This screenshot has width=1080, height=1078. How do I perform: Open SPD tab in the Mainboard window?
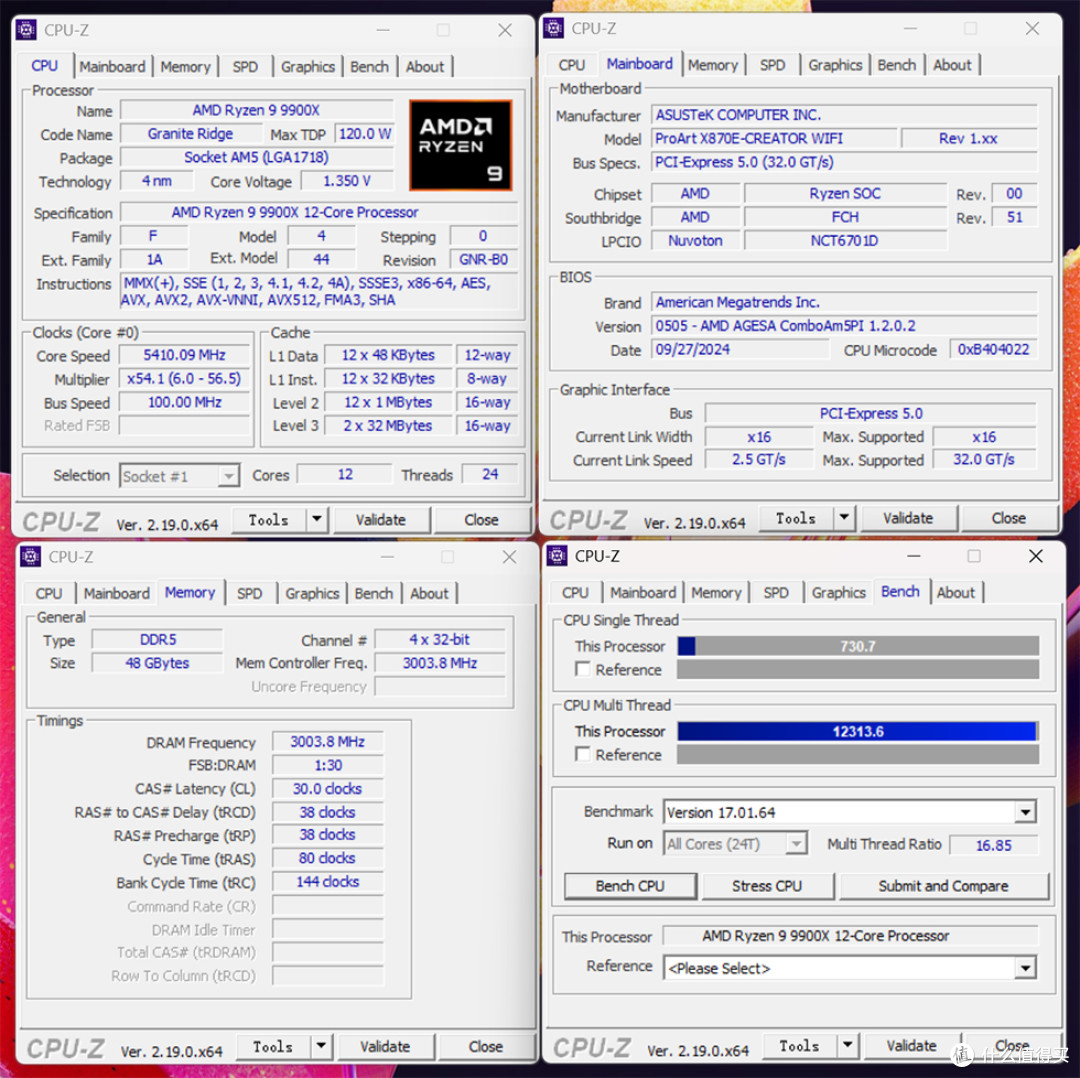point(772,65)
